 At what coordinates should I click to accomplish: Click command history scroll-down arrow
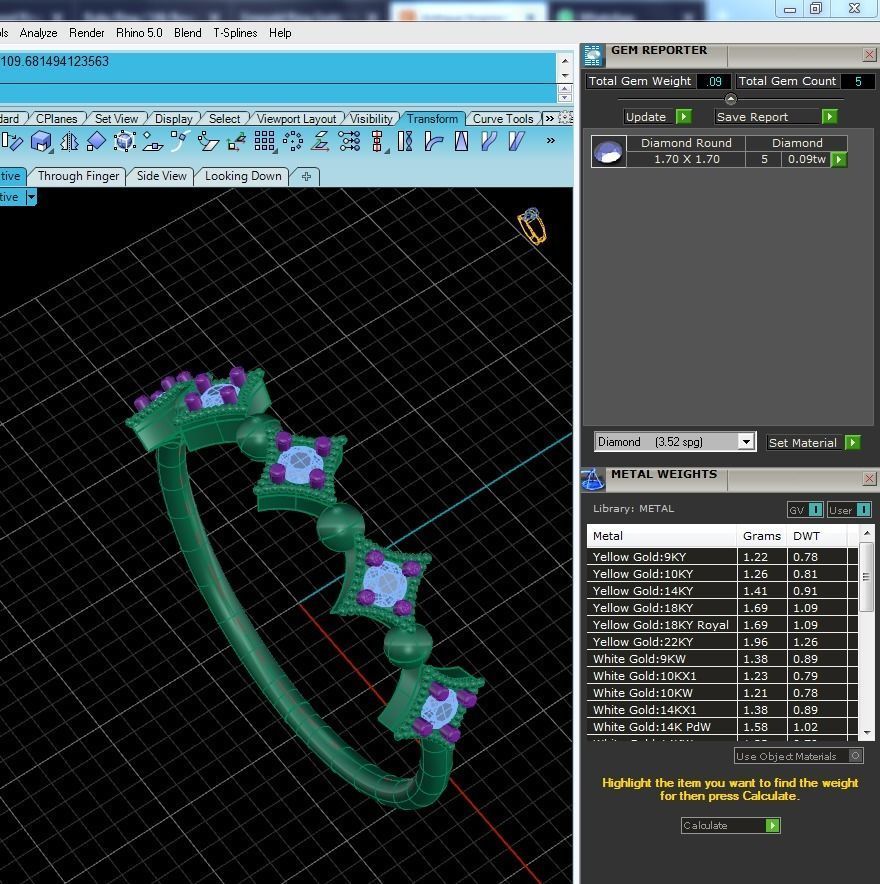[x=565, y=76]
